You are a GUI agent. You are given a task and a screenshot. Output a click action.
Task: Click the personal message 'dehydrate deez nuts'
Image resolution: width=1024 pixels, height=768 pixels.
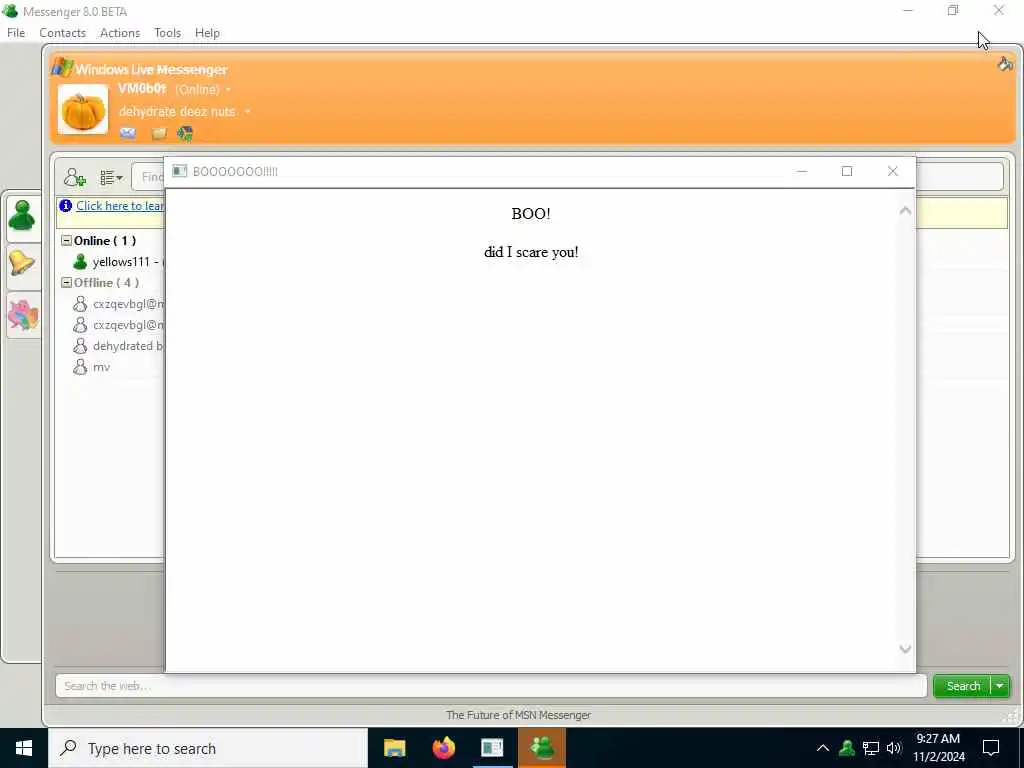(x=177, y=112)
